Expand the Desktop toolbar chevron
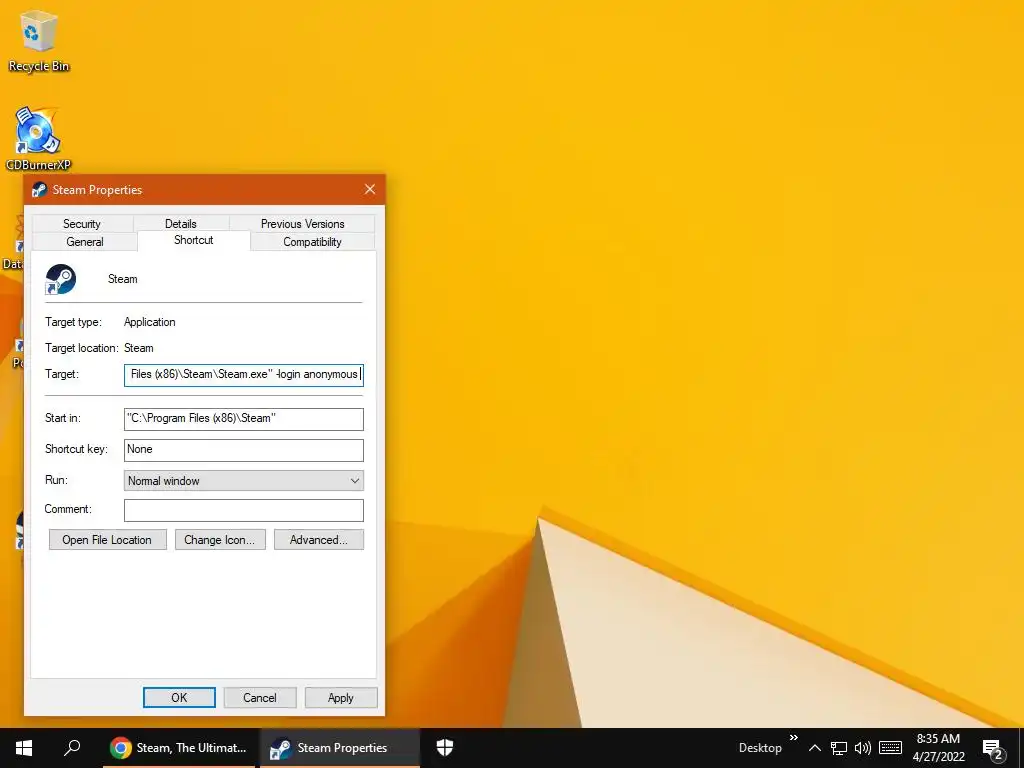The height and width of the screenshot is (768, 1024). point(793,738)
